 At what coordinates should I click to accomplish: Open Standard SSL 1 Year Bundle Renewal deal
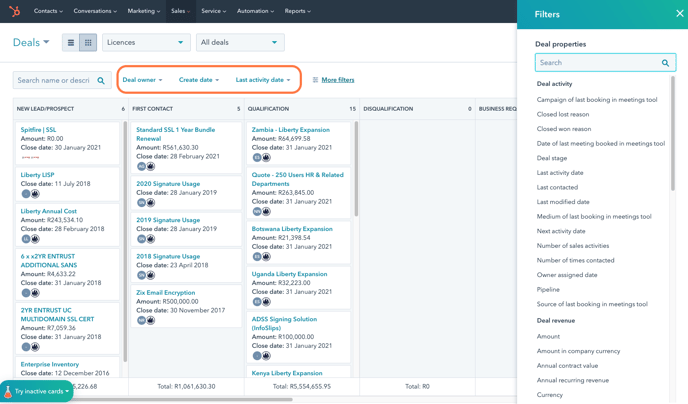[x=175, y=134]
